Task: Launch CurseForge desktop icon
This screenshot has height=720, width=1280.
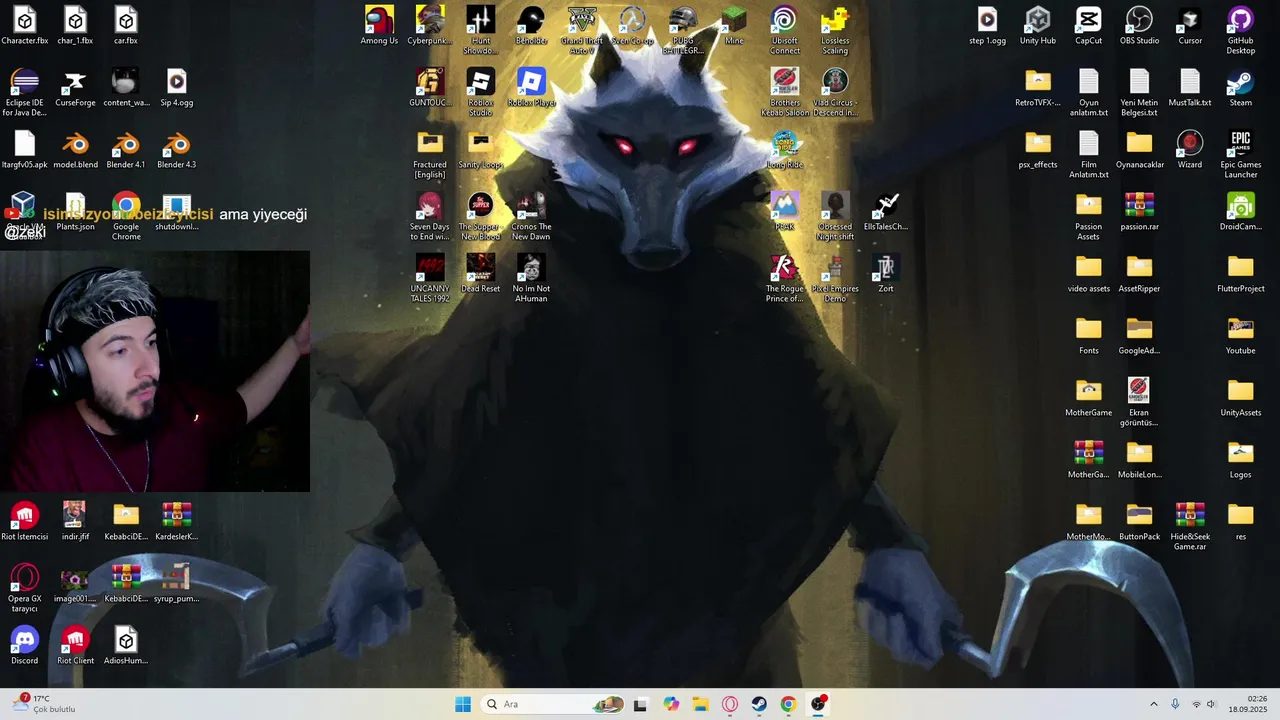Action: 75,88
